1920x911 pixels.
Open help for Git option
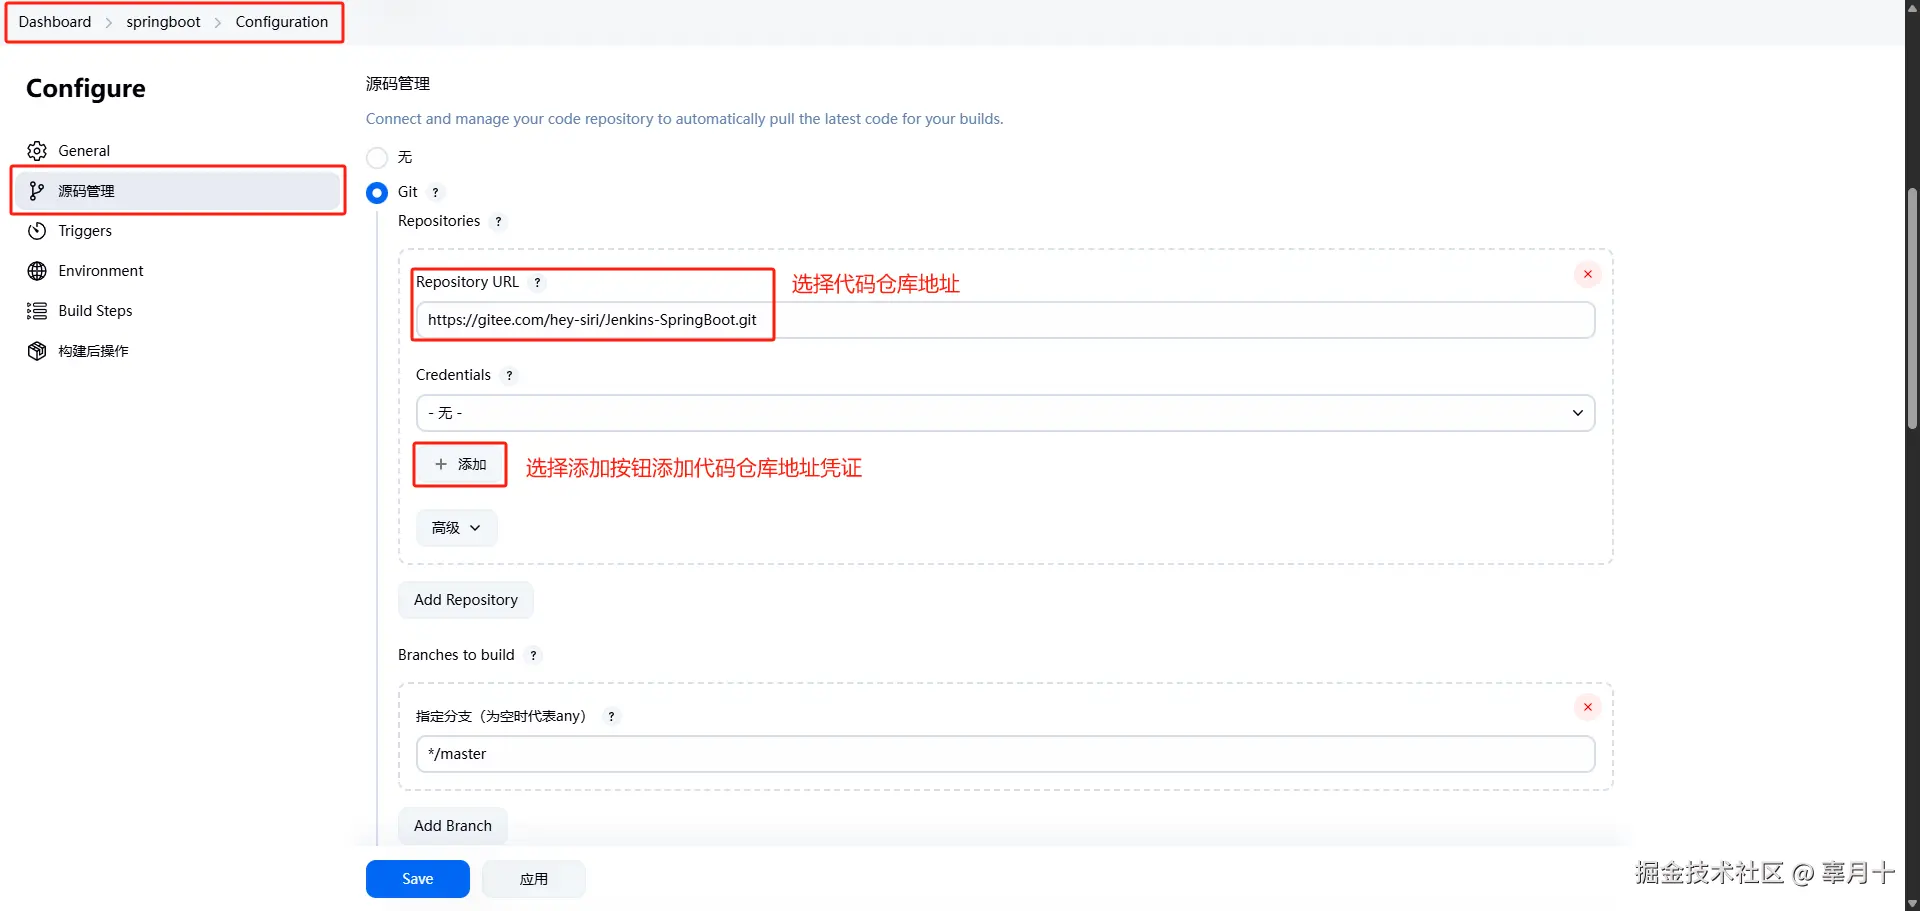point(435,192)
